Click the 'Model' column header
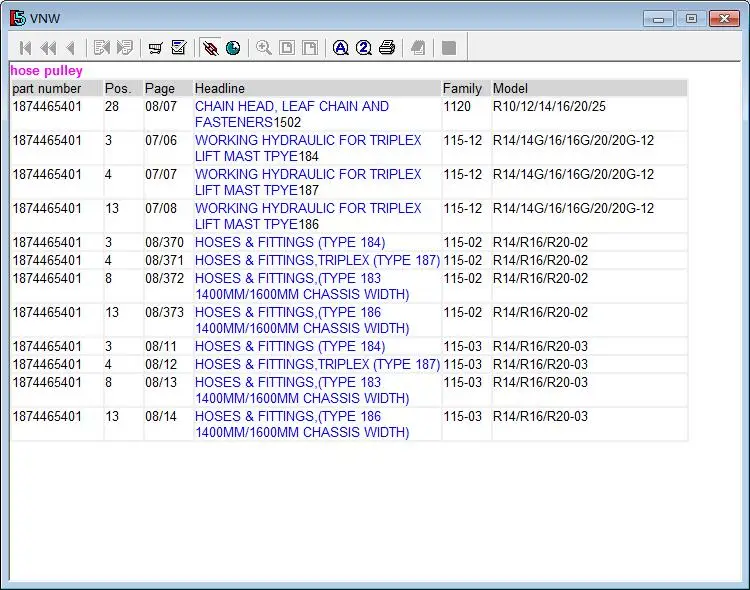Screen dimensions: 750x590 (589, 89)
